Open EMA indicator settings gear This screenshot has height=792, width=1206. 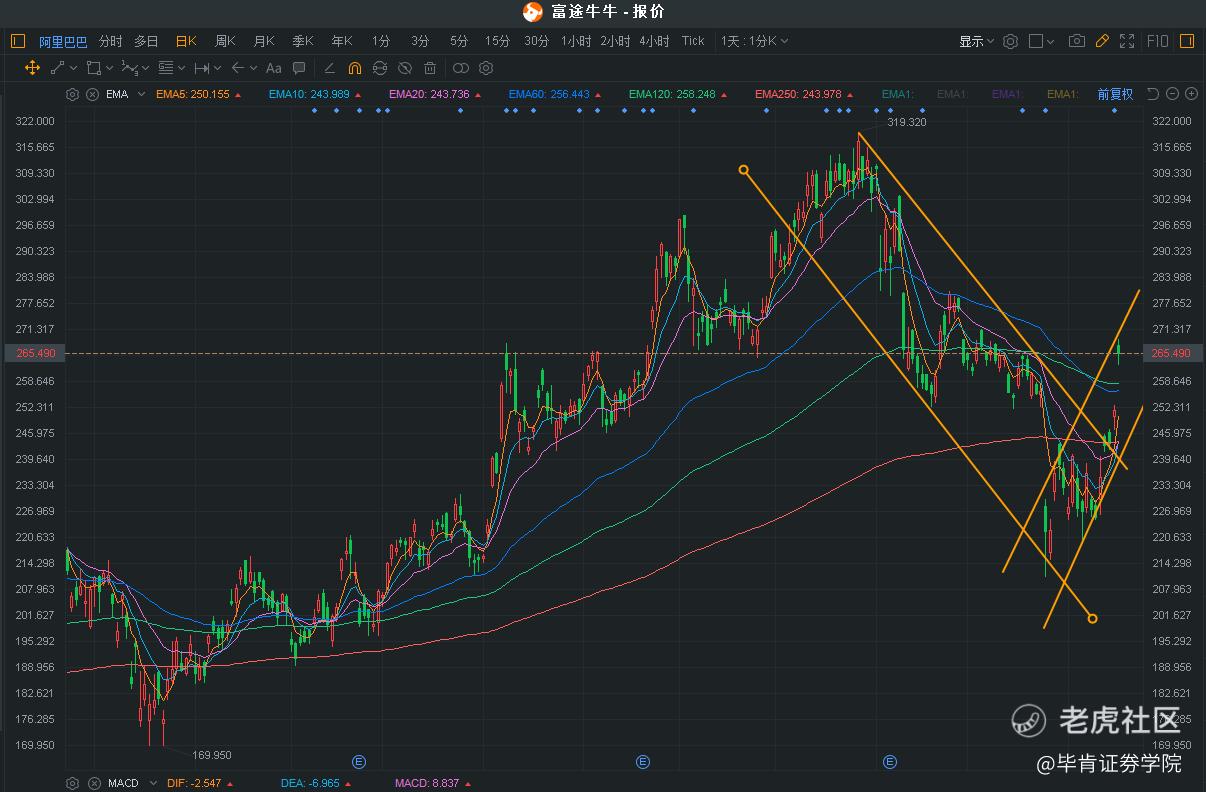point(72,94)
